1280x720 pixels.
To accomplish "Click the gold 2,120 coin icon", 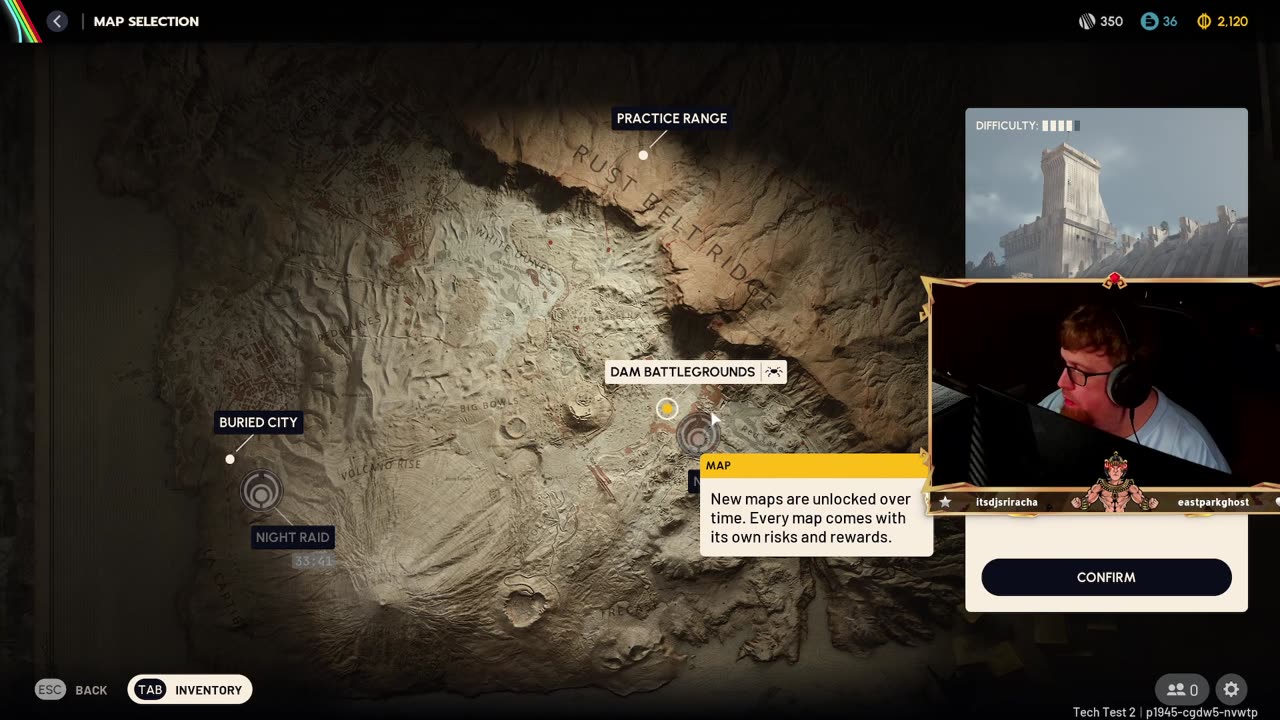I will (x=1204, y=21).
